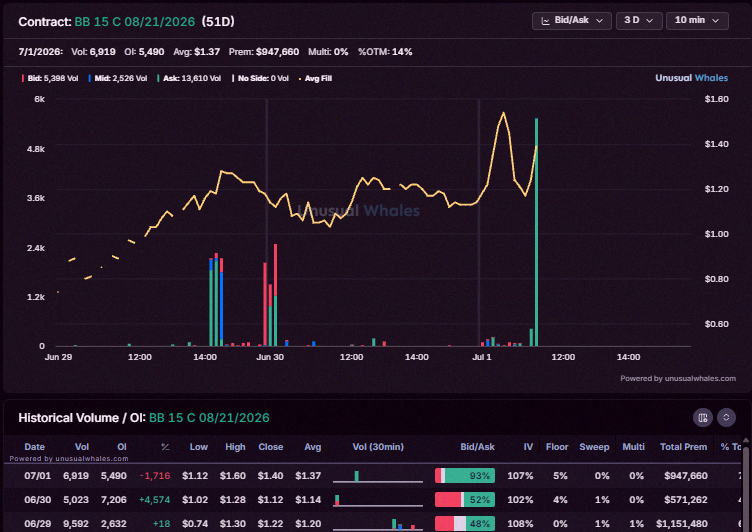Click the 48% Bid/Ask bar in 06/29 row
Viewport: 752px width, 532px height.
coord(465,523)
